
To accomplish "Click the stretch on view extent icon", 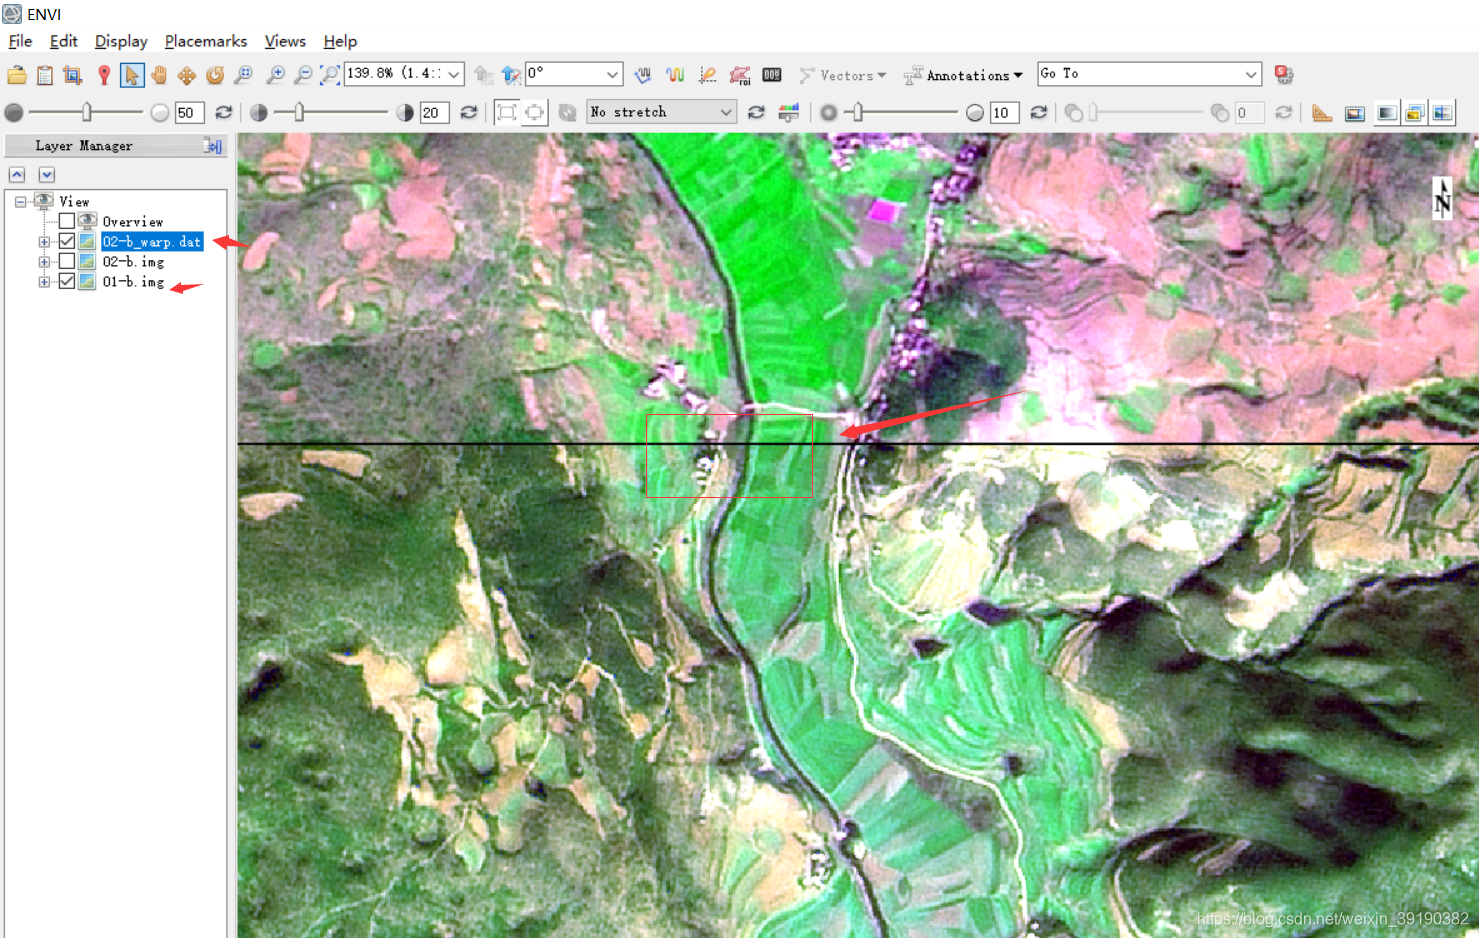I will coord(535,112).
